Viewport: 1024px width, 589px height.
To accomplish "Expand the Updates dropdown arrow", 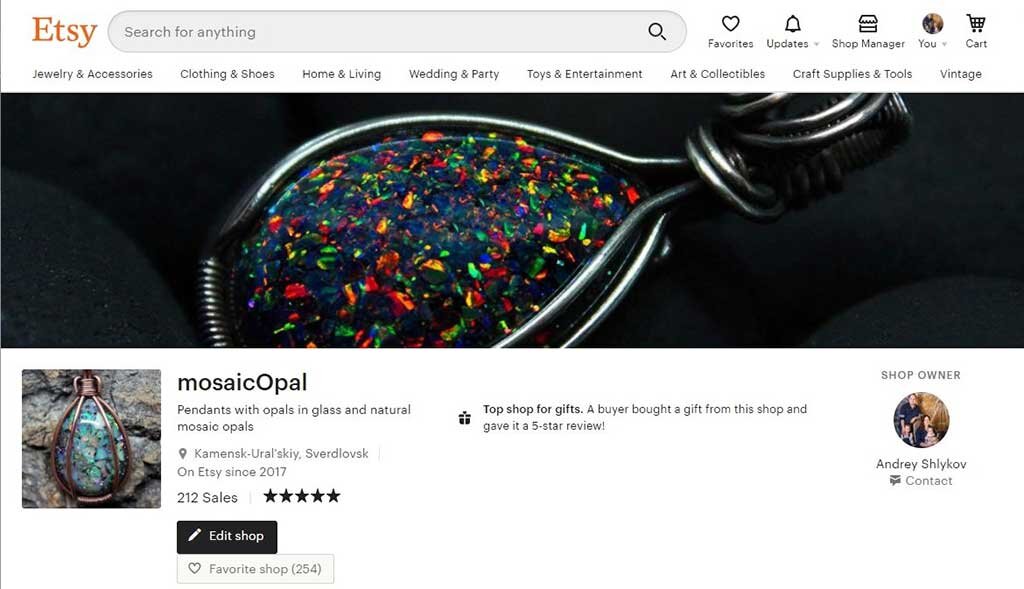I will coord(816,44).
